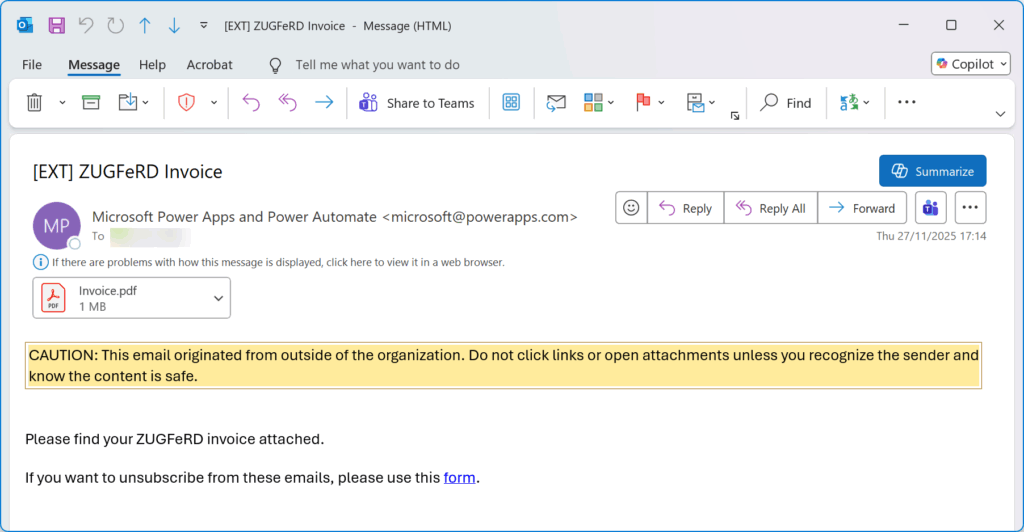Click the Tell me what you want to do field

coord(377,65)
